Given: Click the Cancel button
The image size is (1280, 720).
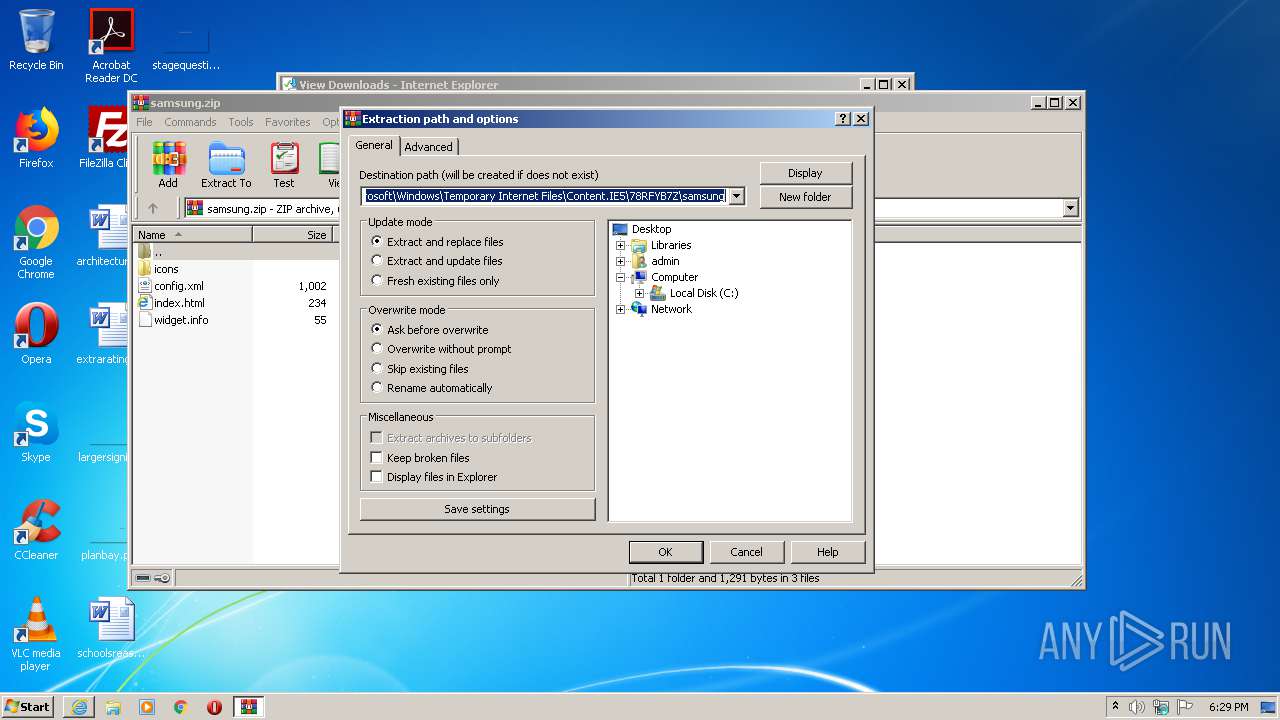Looking at the screenshot, I should point(746,552).
